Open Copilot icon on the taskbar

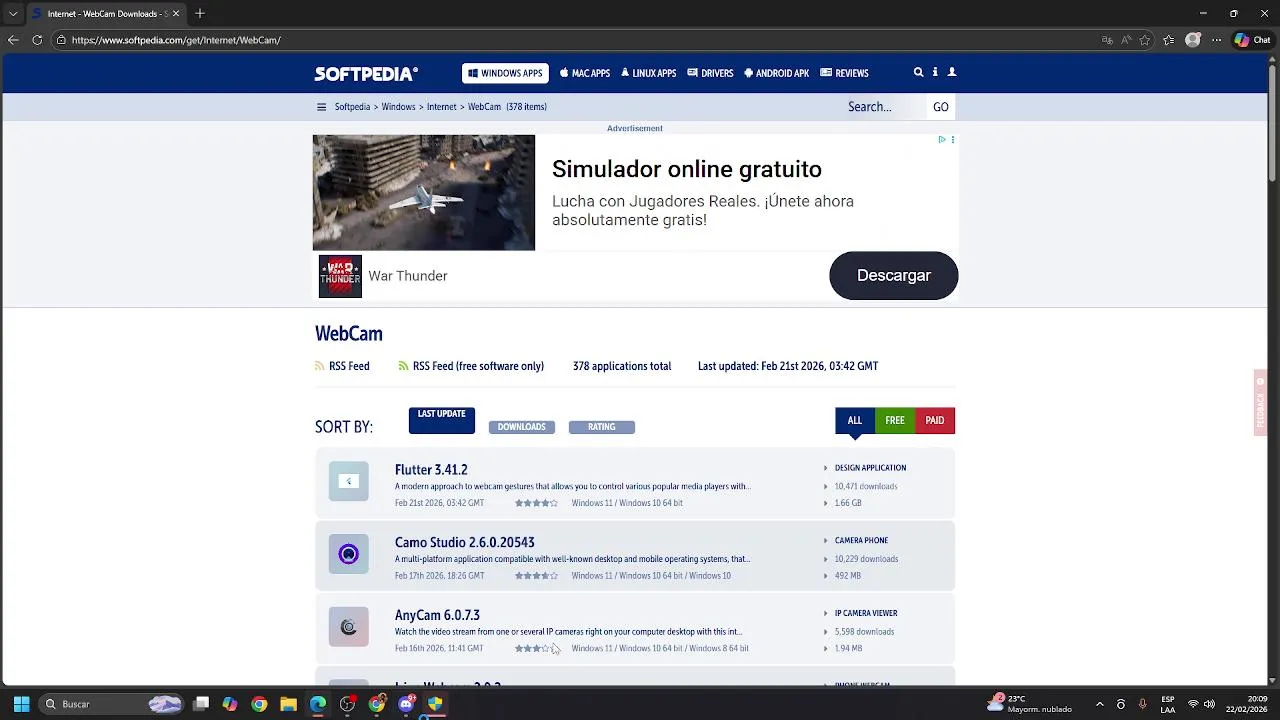[230, 704]
